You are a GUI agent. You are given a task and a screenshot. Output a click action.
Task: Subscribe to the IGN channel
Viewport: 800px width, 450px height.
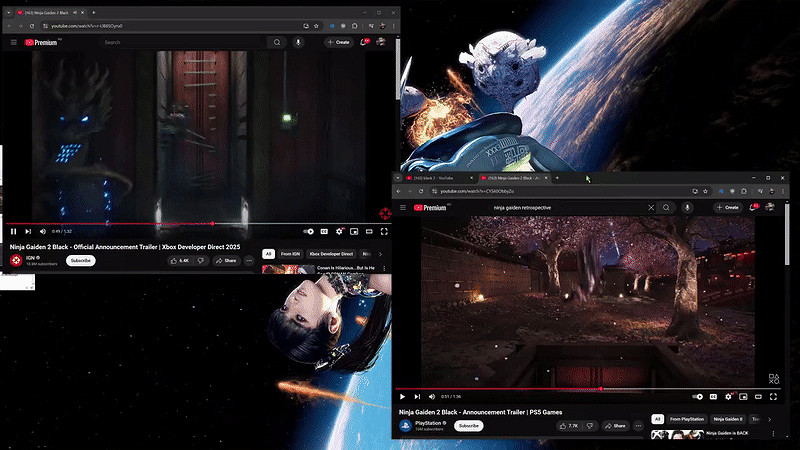pos(81,260)
